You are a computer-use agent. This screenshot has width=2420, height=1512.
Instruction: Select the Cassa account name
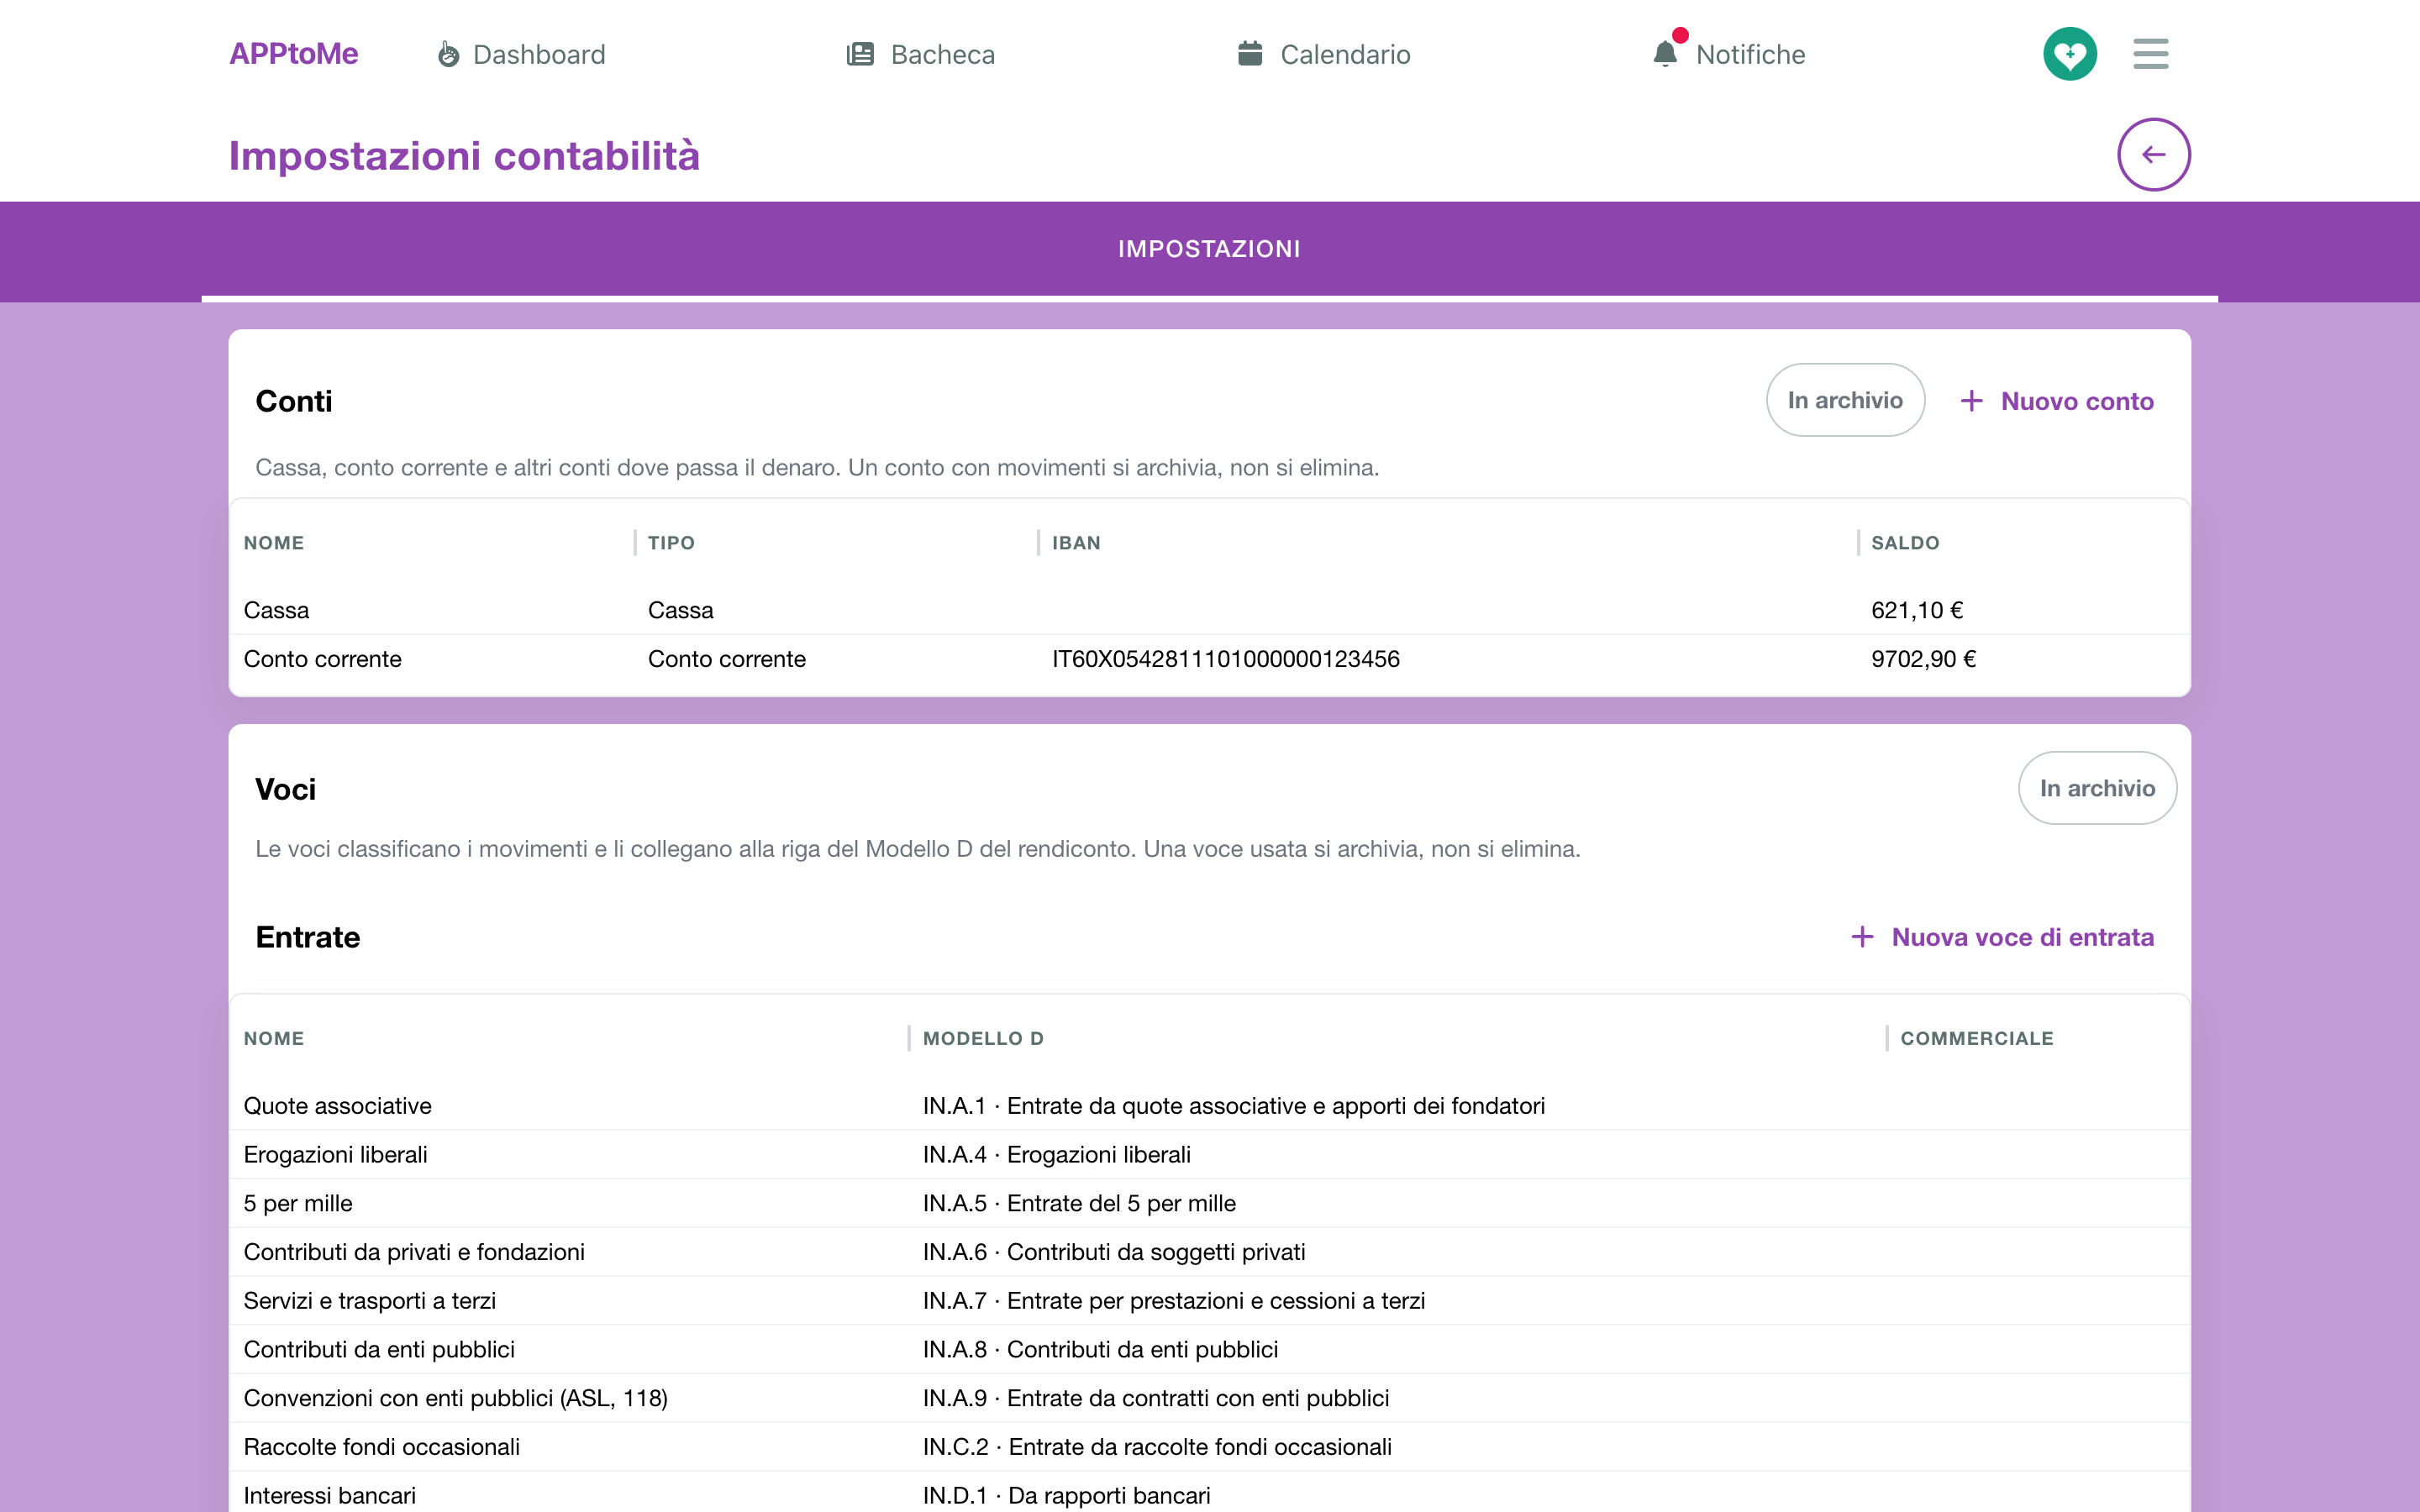point(276,610)
